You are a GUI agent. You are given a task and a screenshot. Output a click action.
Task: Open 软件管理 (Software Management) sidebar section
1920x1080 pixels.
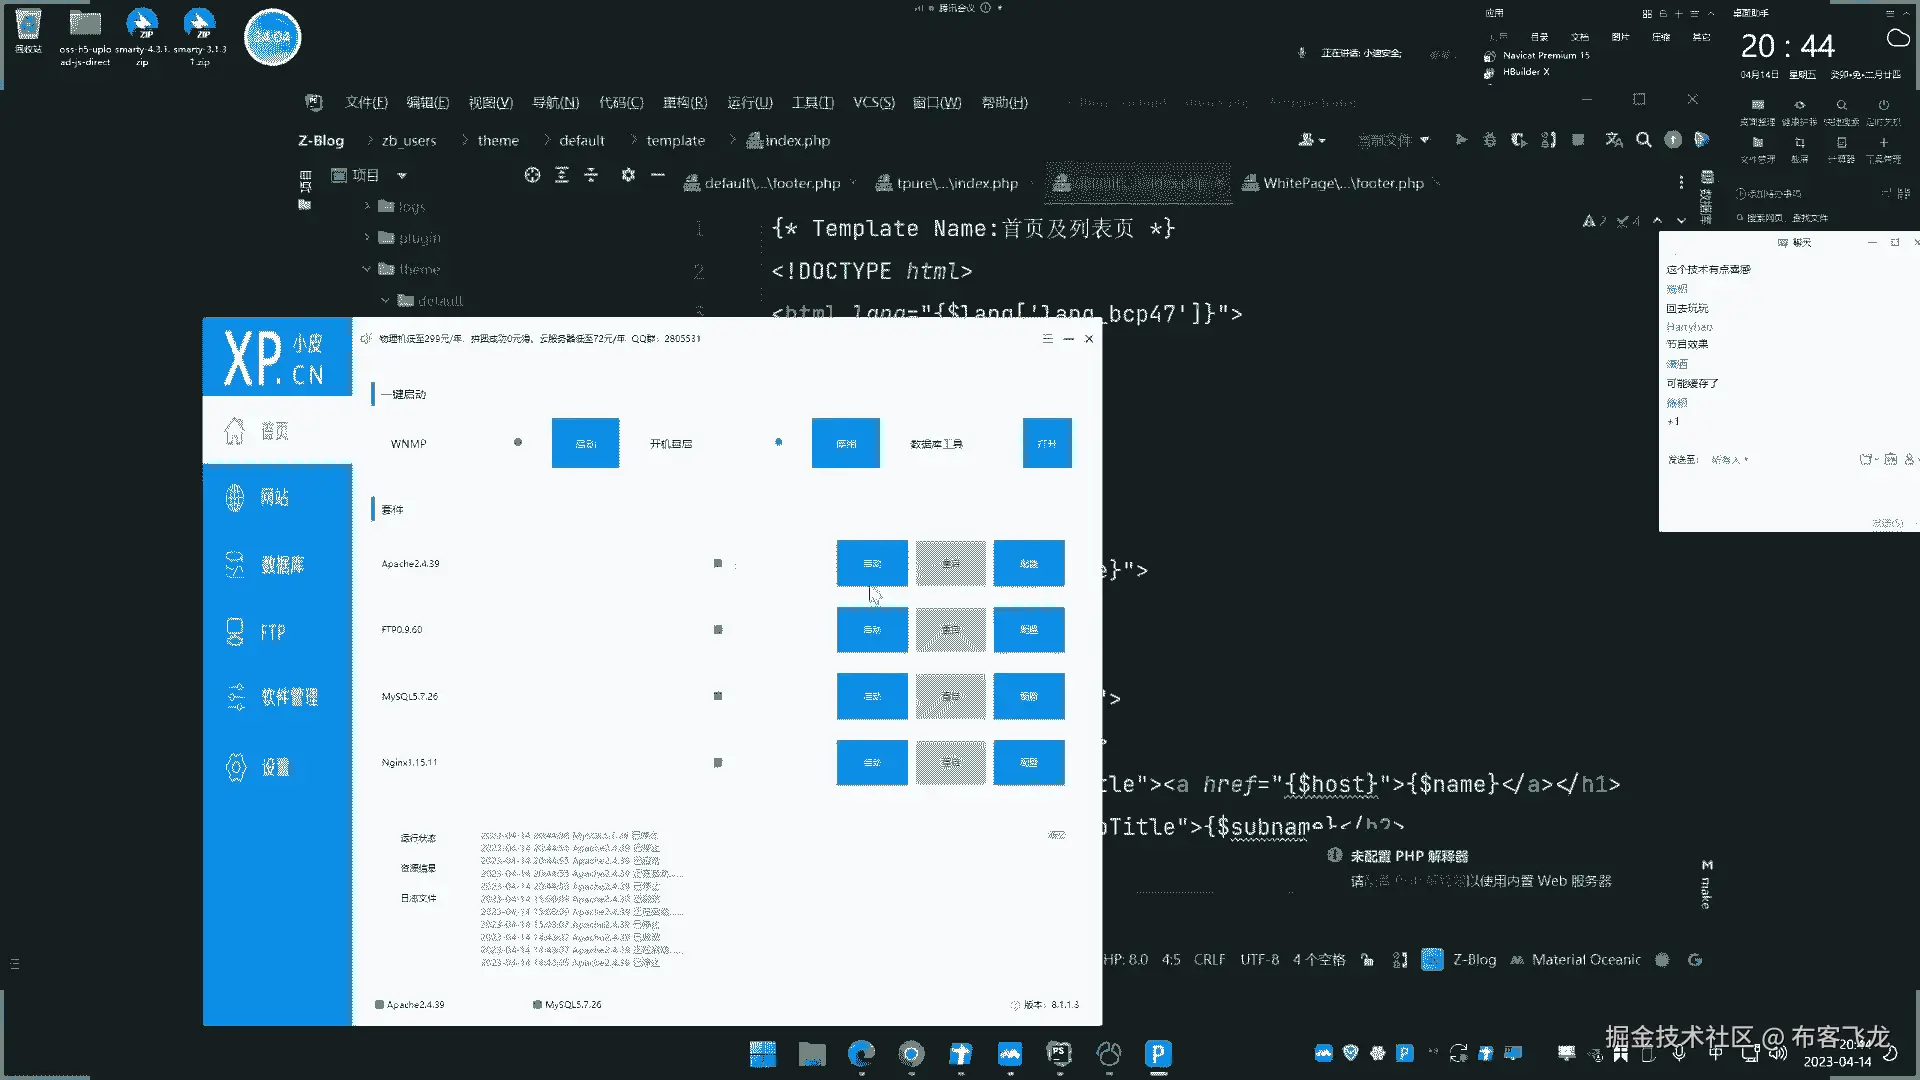click(288, 697)
